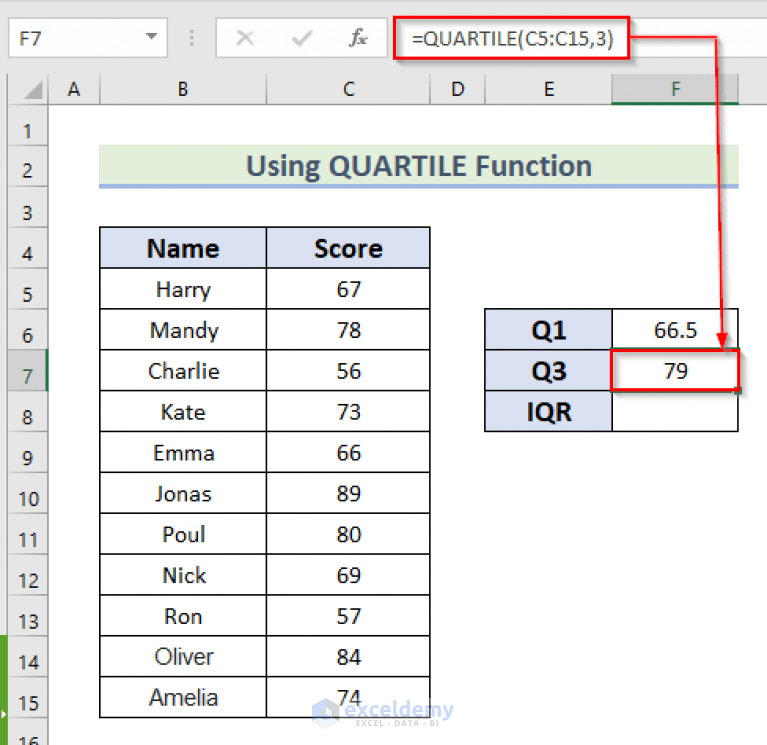Select the cell containing 'Kate'
The height and width of the screenshot is (745, 767).
click(183, 411)
